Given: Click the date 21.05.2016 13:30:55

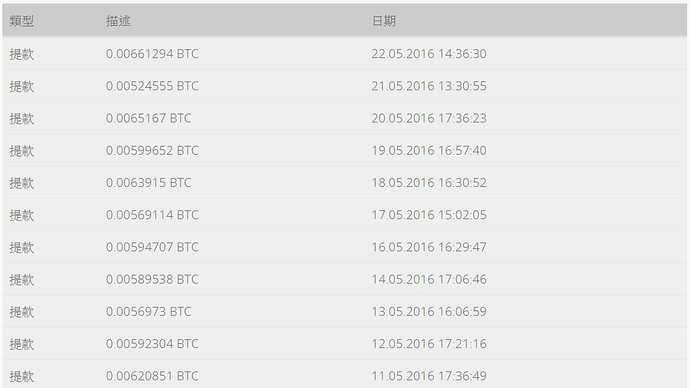Looking at the screenshot, I should [x=429, y=86].
